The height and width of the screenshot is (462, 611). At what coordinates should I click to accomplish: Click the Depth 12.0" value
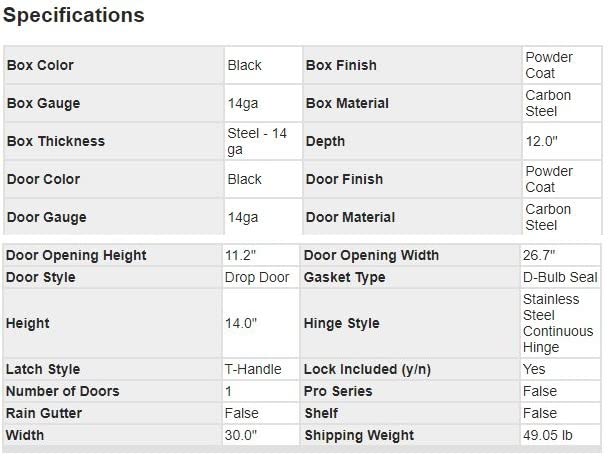[x=541, y=141]
